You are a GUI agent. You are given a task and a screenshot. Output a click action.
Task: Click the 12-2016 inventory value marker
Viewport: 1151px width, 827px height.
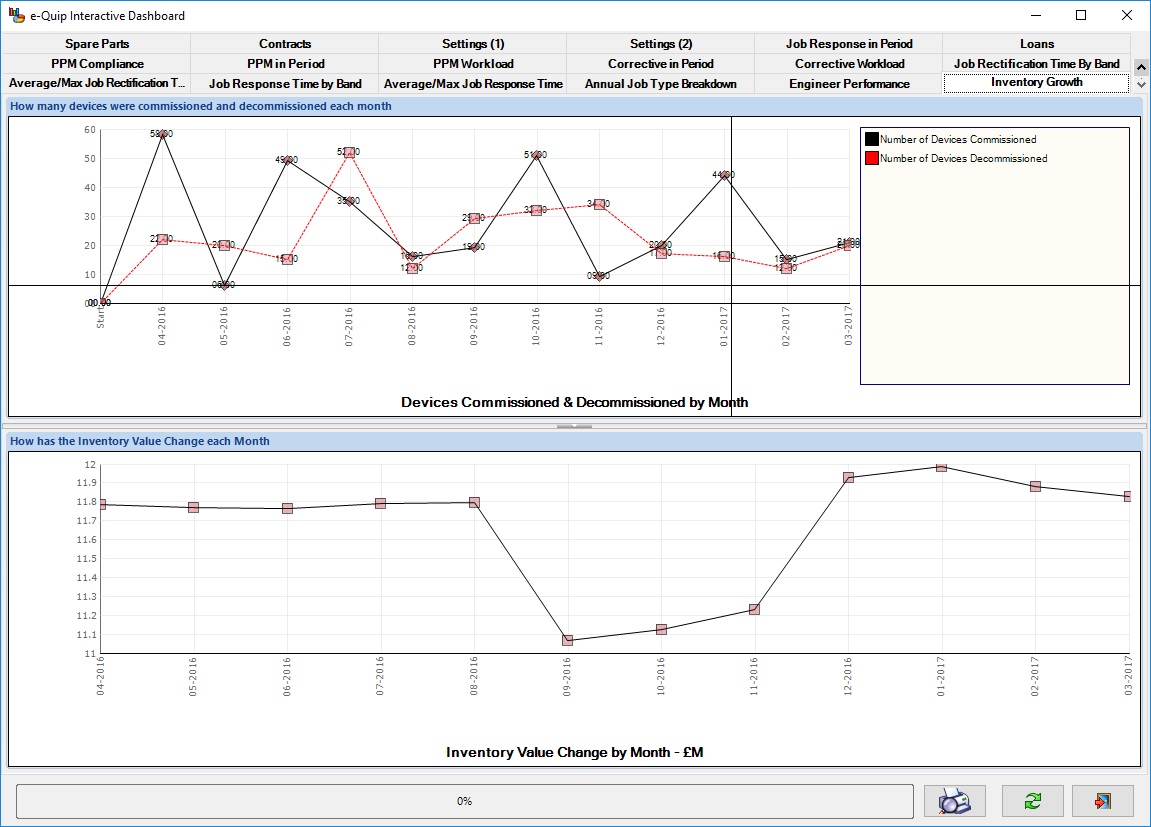[849, 478]
